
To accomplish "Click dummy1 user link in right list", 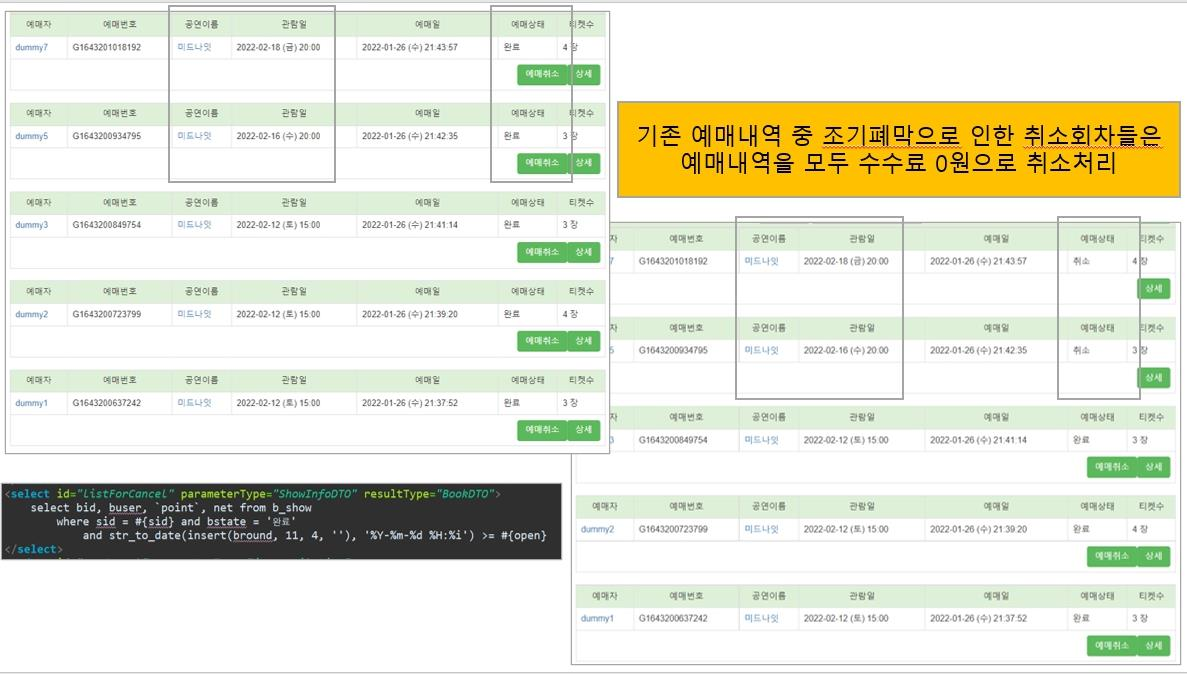I will coord(597,618).
